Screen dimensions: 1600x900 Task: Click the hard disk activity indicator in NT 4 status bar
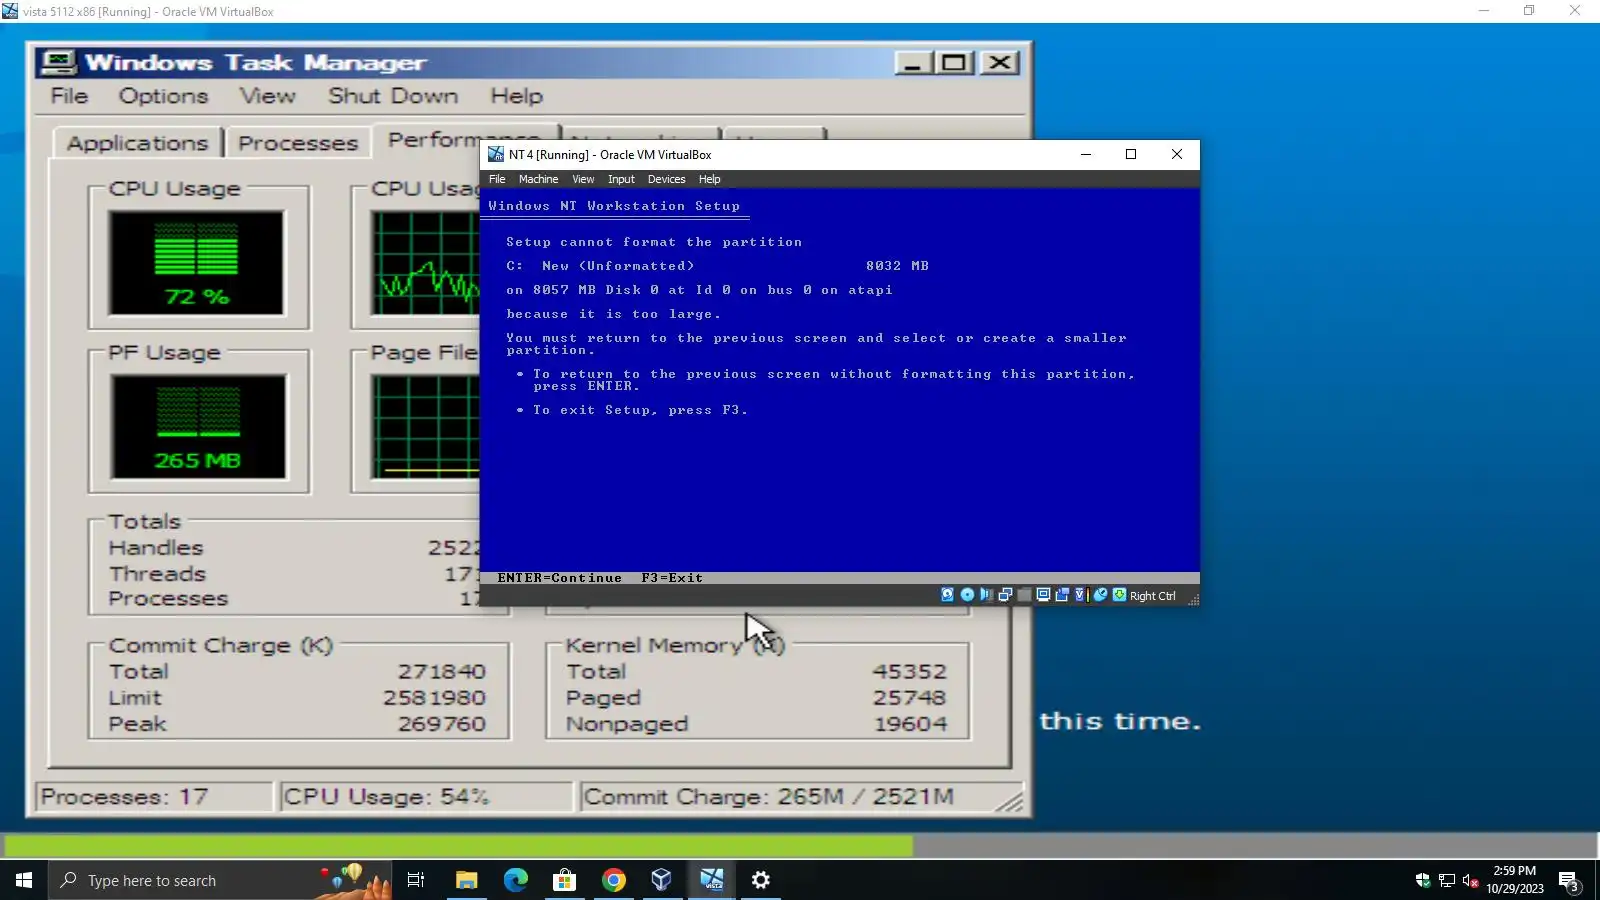pos(947,595)
